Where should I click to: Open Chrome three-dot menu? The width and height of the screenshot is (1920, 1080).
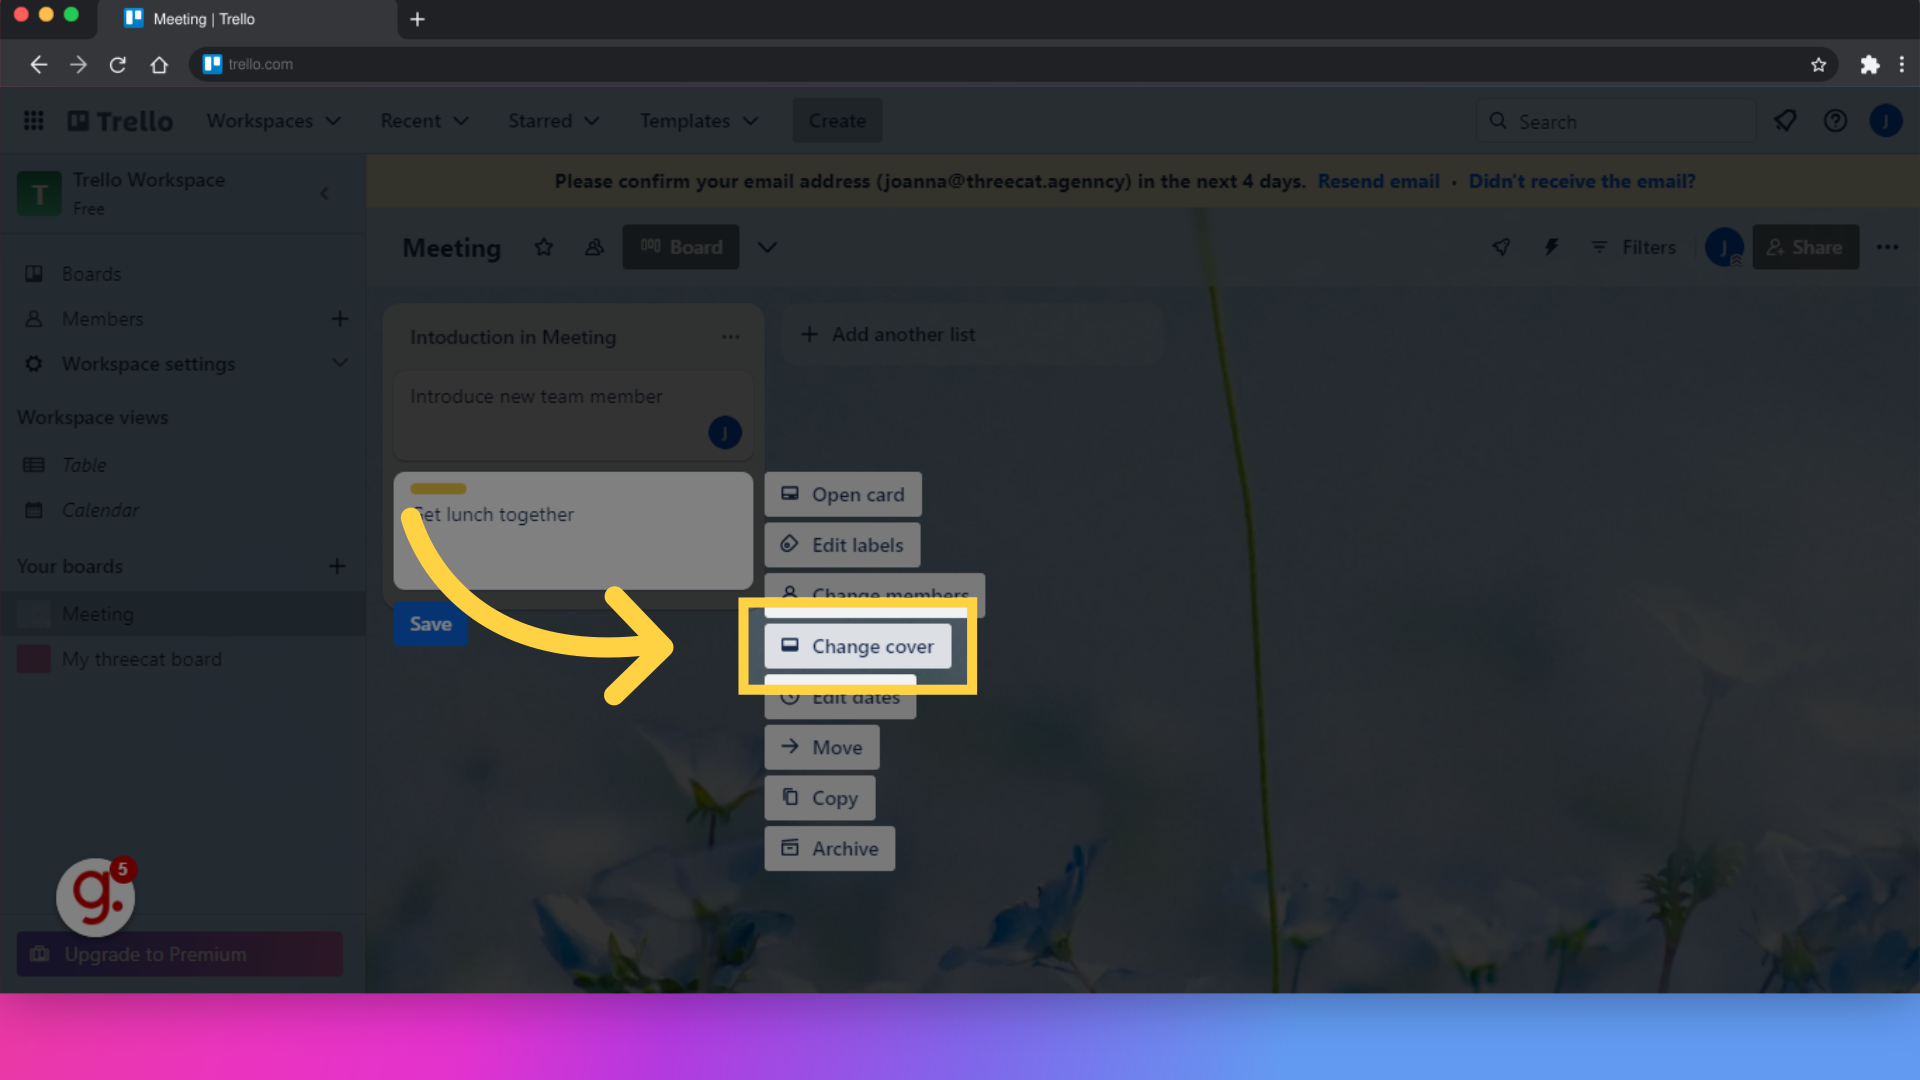(x=1901, y=64)
